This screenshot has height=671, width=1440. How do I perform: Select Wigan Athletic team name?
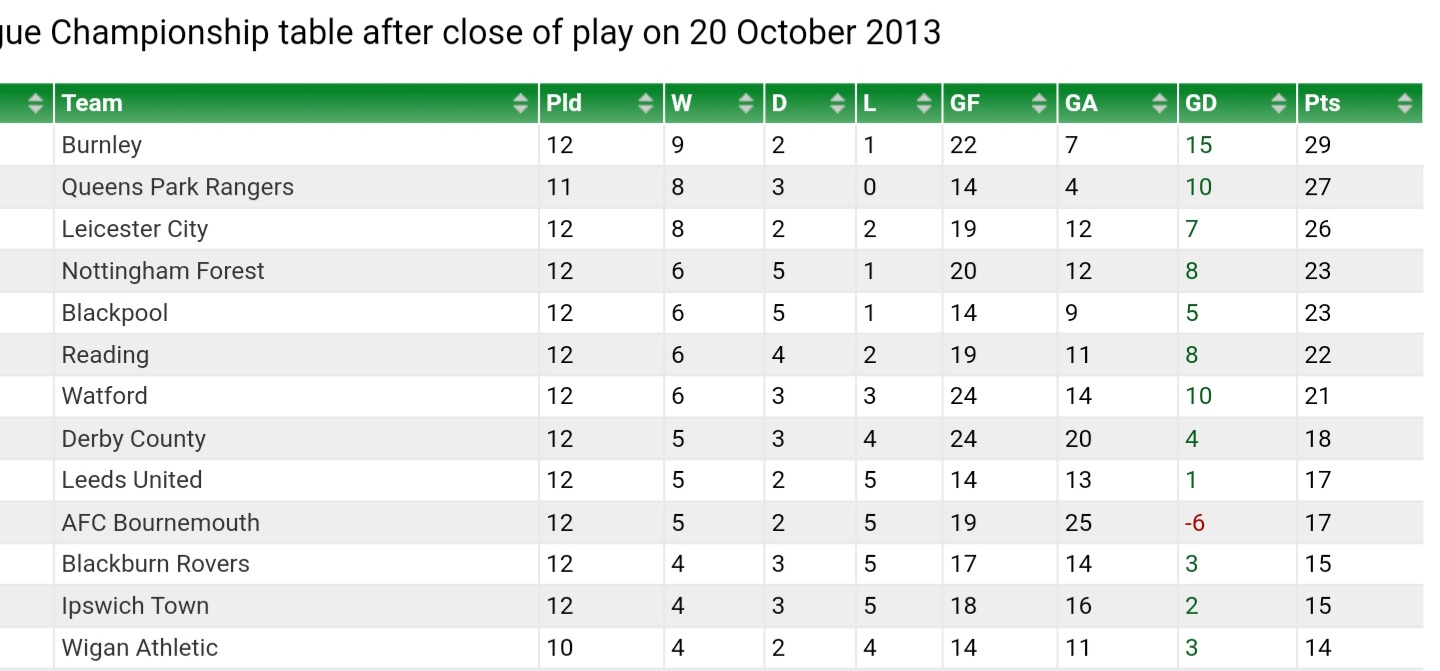pos(140,648)
